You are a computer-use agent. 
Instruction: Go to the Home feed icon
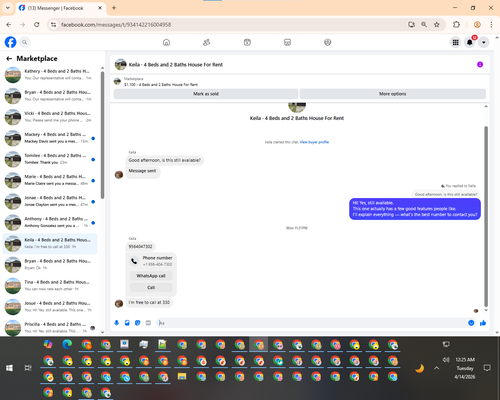166,42
